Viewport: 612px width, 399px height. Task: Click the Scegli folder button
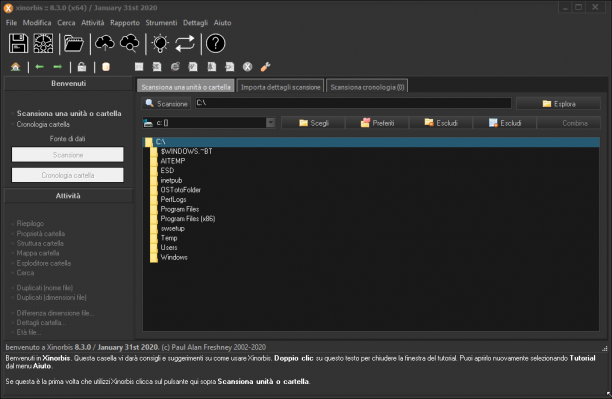click(313, 123)
